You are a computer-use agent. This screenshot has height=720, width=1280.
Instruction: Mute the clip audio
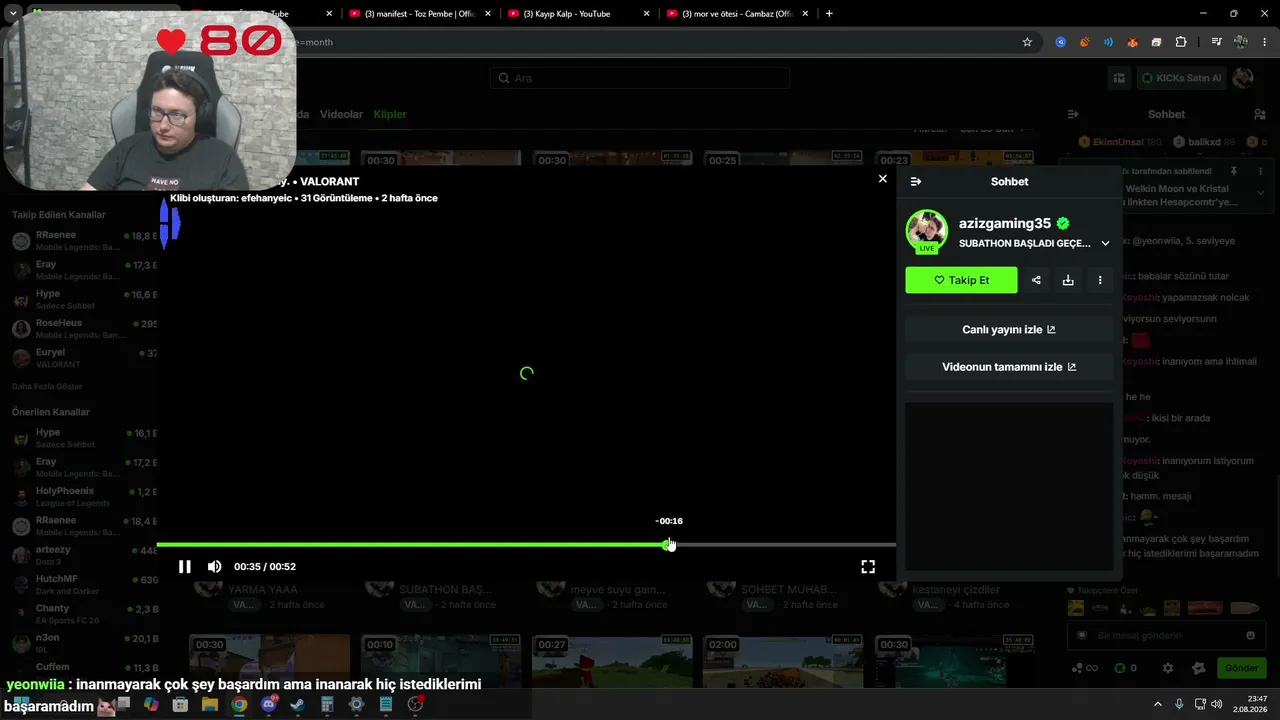(215, 566)
